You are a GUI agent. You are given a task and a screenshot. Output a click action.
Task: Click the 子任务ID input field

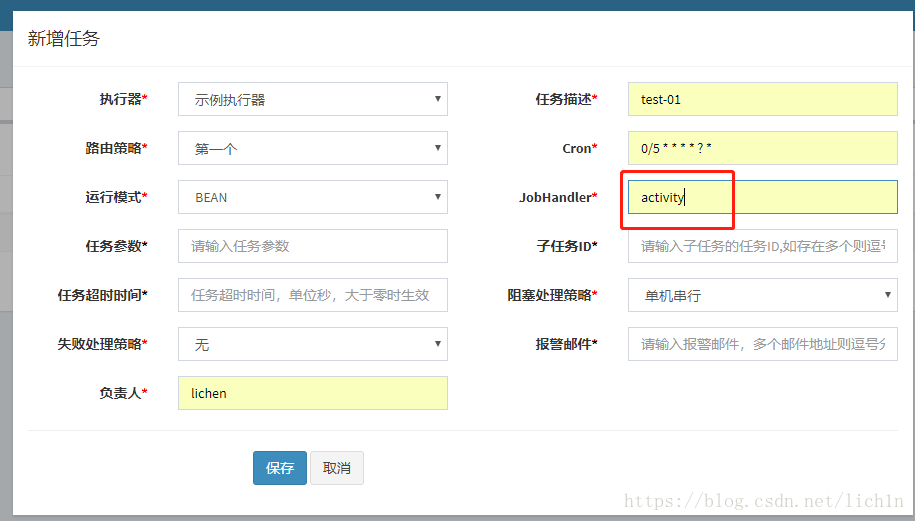[762, 246]
